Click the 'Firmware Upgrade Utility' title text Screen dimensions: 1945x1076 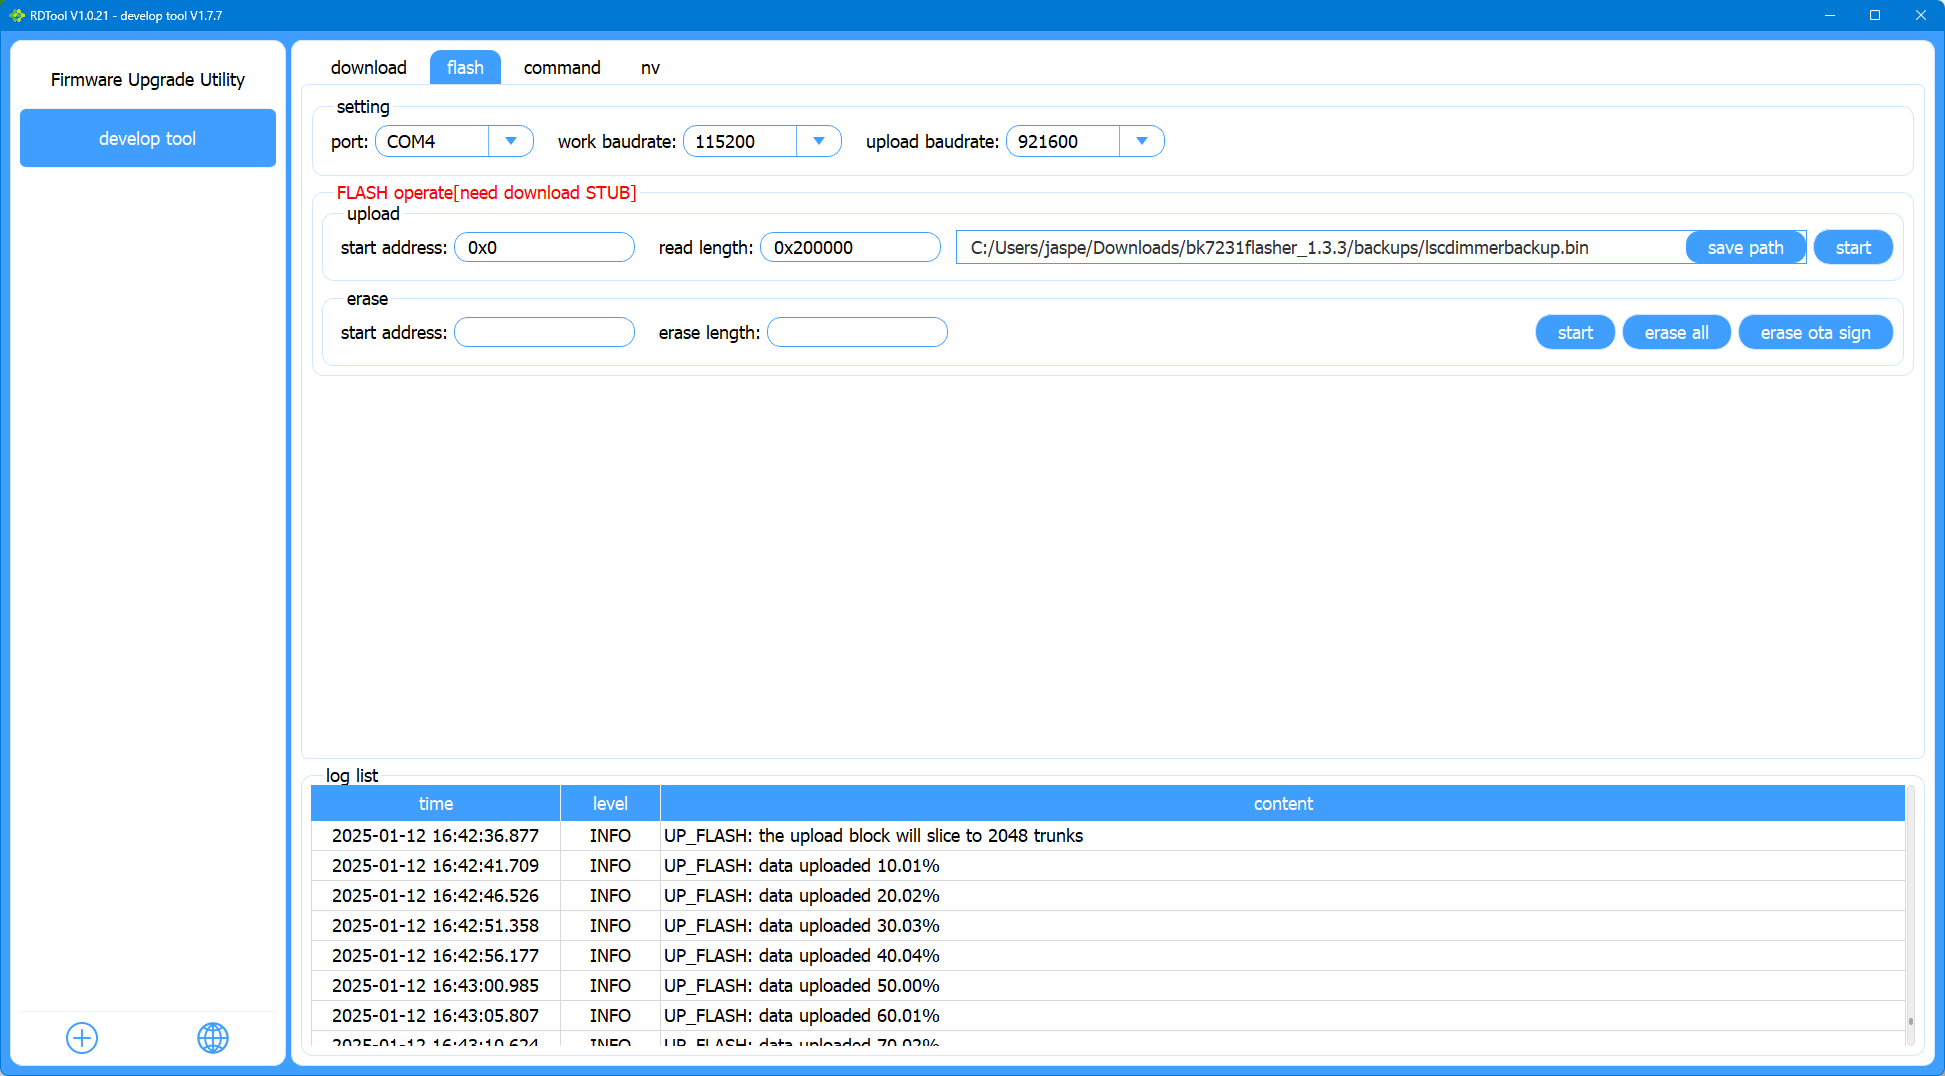pyautogui.click(x=148, y=79)
